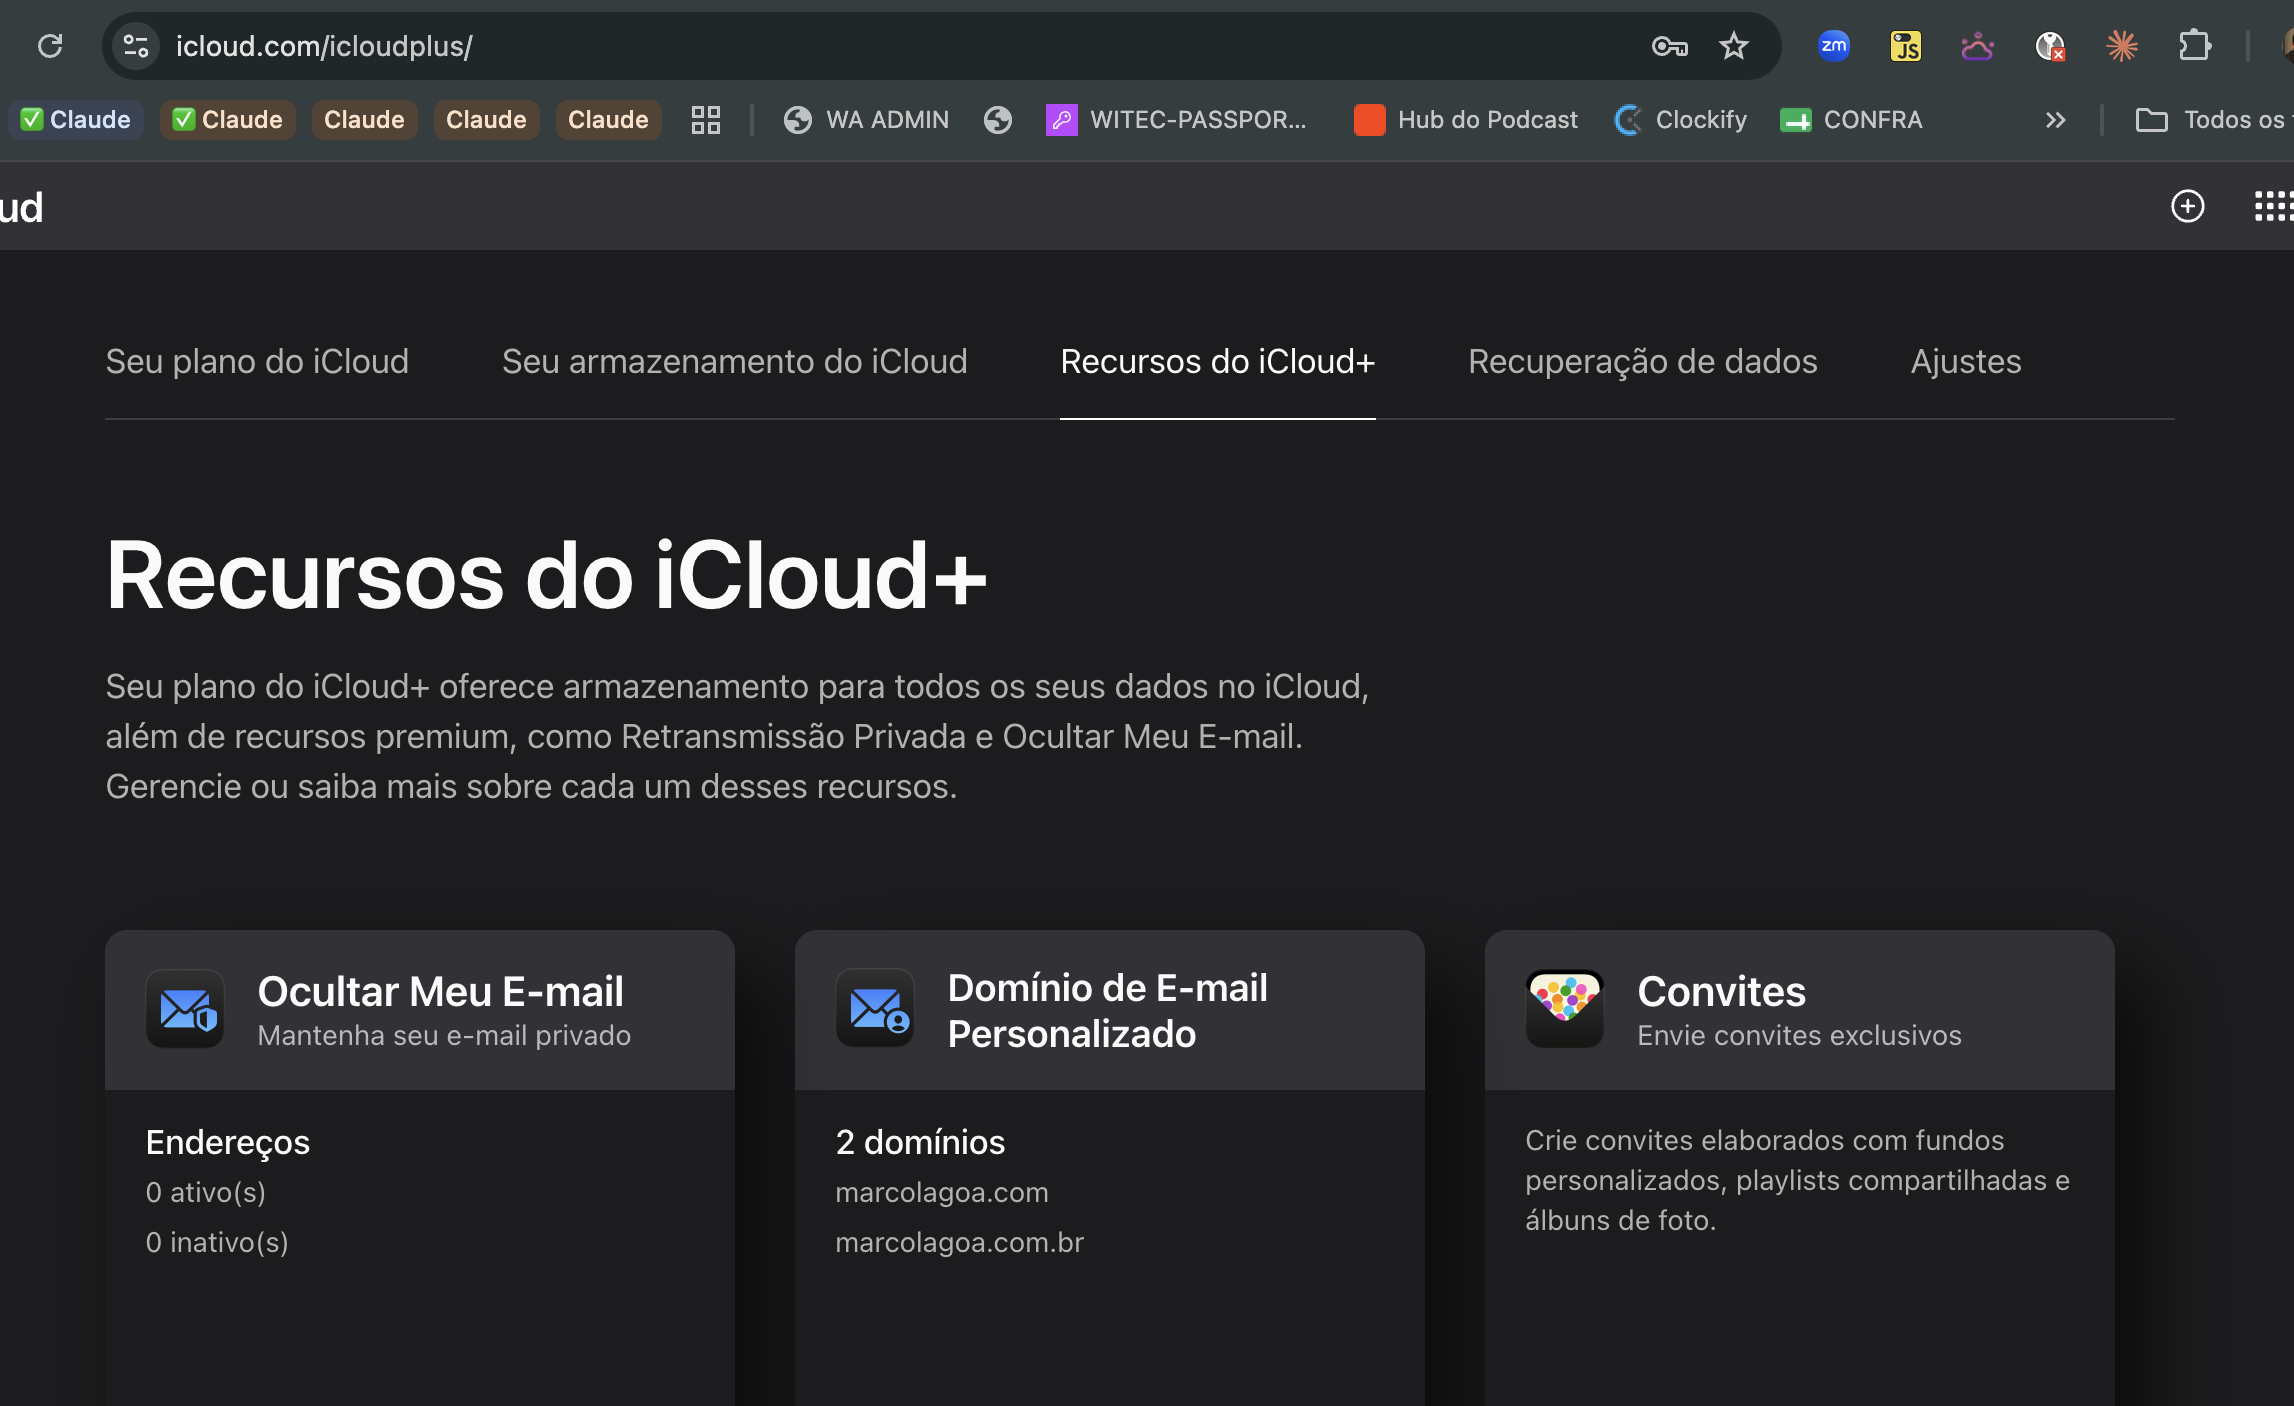Click the Domínio de E-mail Personalizado icon
The width and height of the screenshot is (2294, 1406).
(875, 1008)
